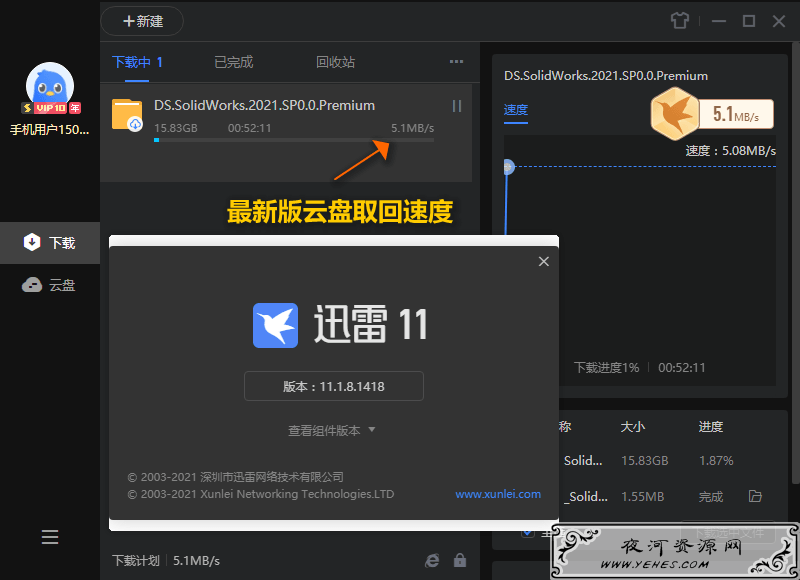Click the 下载进度1% text
Screen dimensions: 800x580
(x=607, y=368)
